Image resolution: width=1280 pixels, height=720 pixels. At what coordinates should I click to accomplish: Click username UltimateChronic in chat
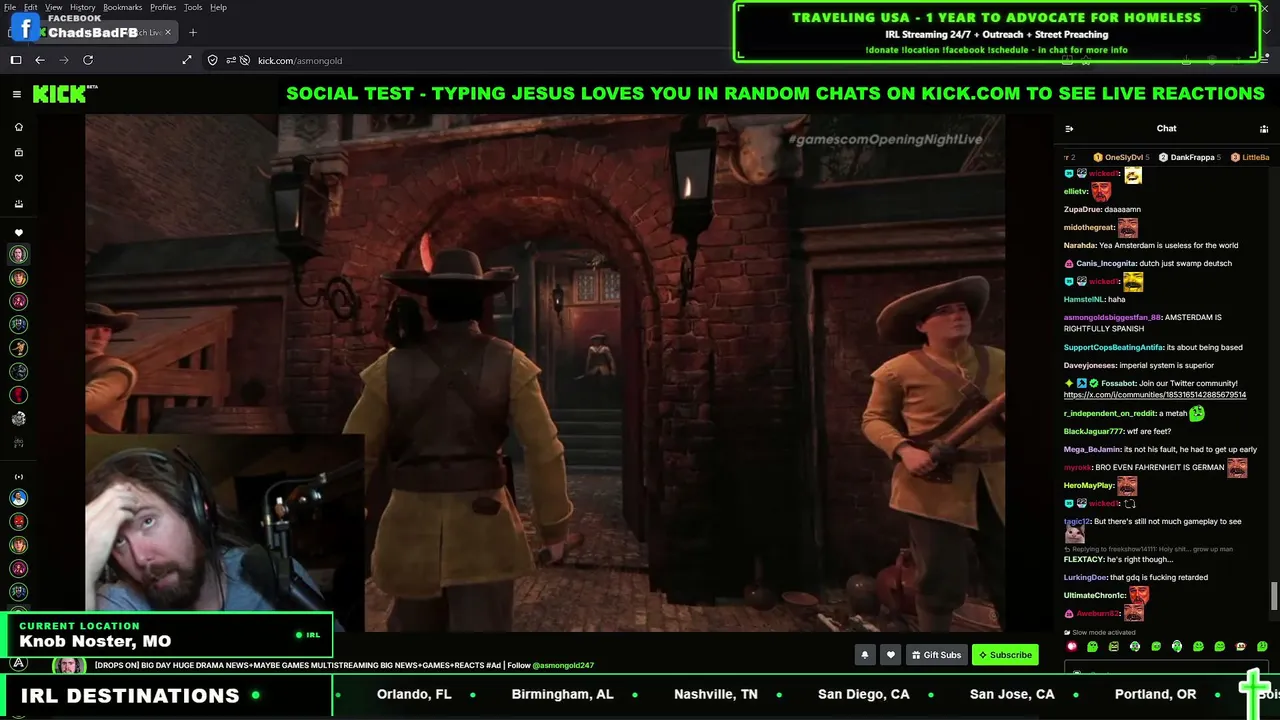point(1094,595)
